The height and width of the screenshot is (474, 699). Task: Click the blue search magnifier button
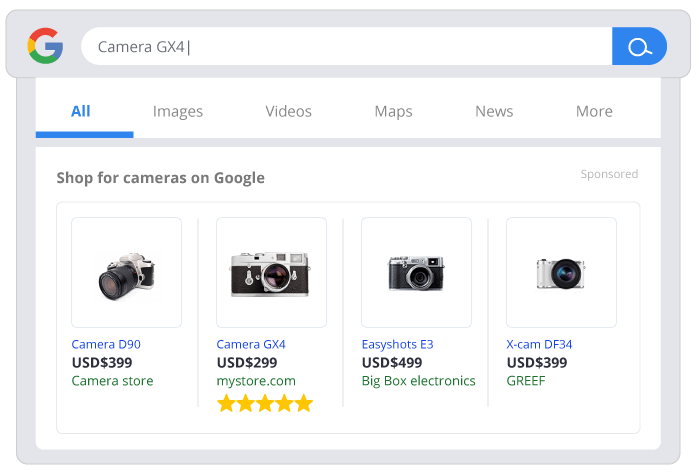(x=639, y=46)
